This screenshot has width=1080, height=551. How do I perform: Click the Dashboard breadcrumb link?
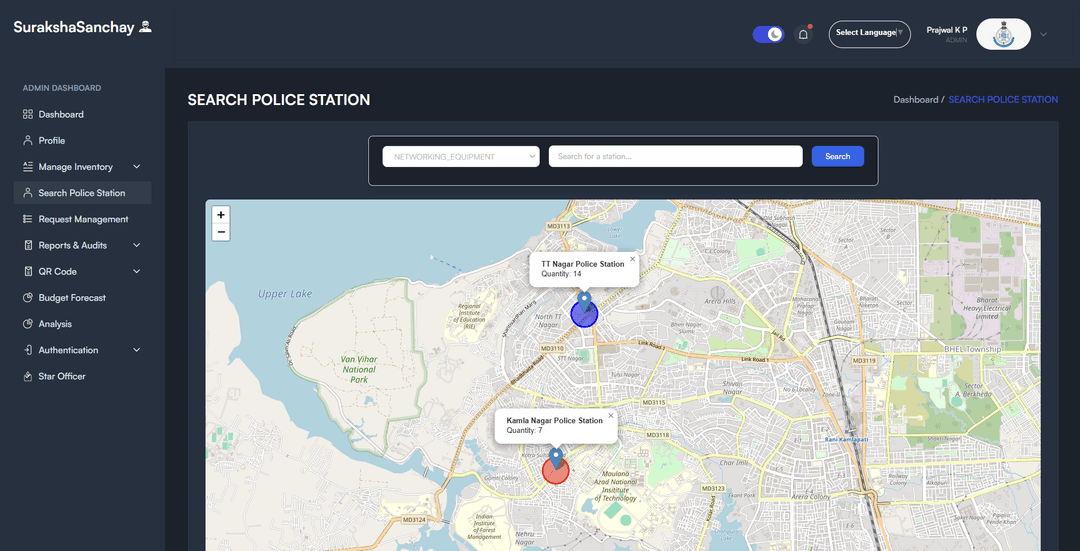(915, 100)
